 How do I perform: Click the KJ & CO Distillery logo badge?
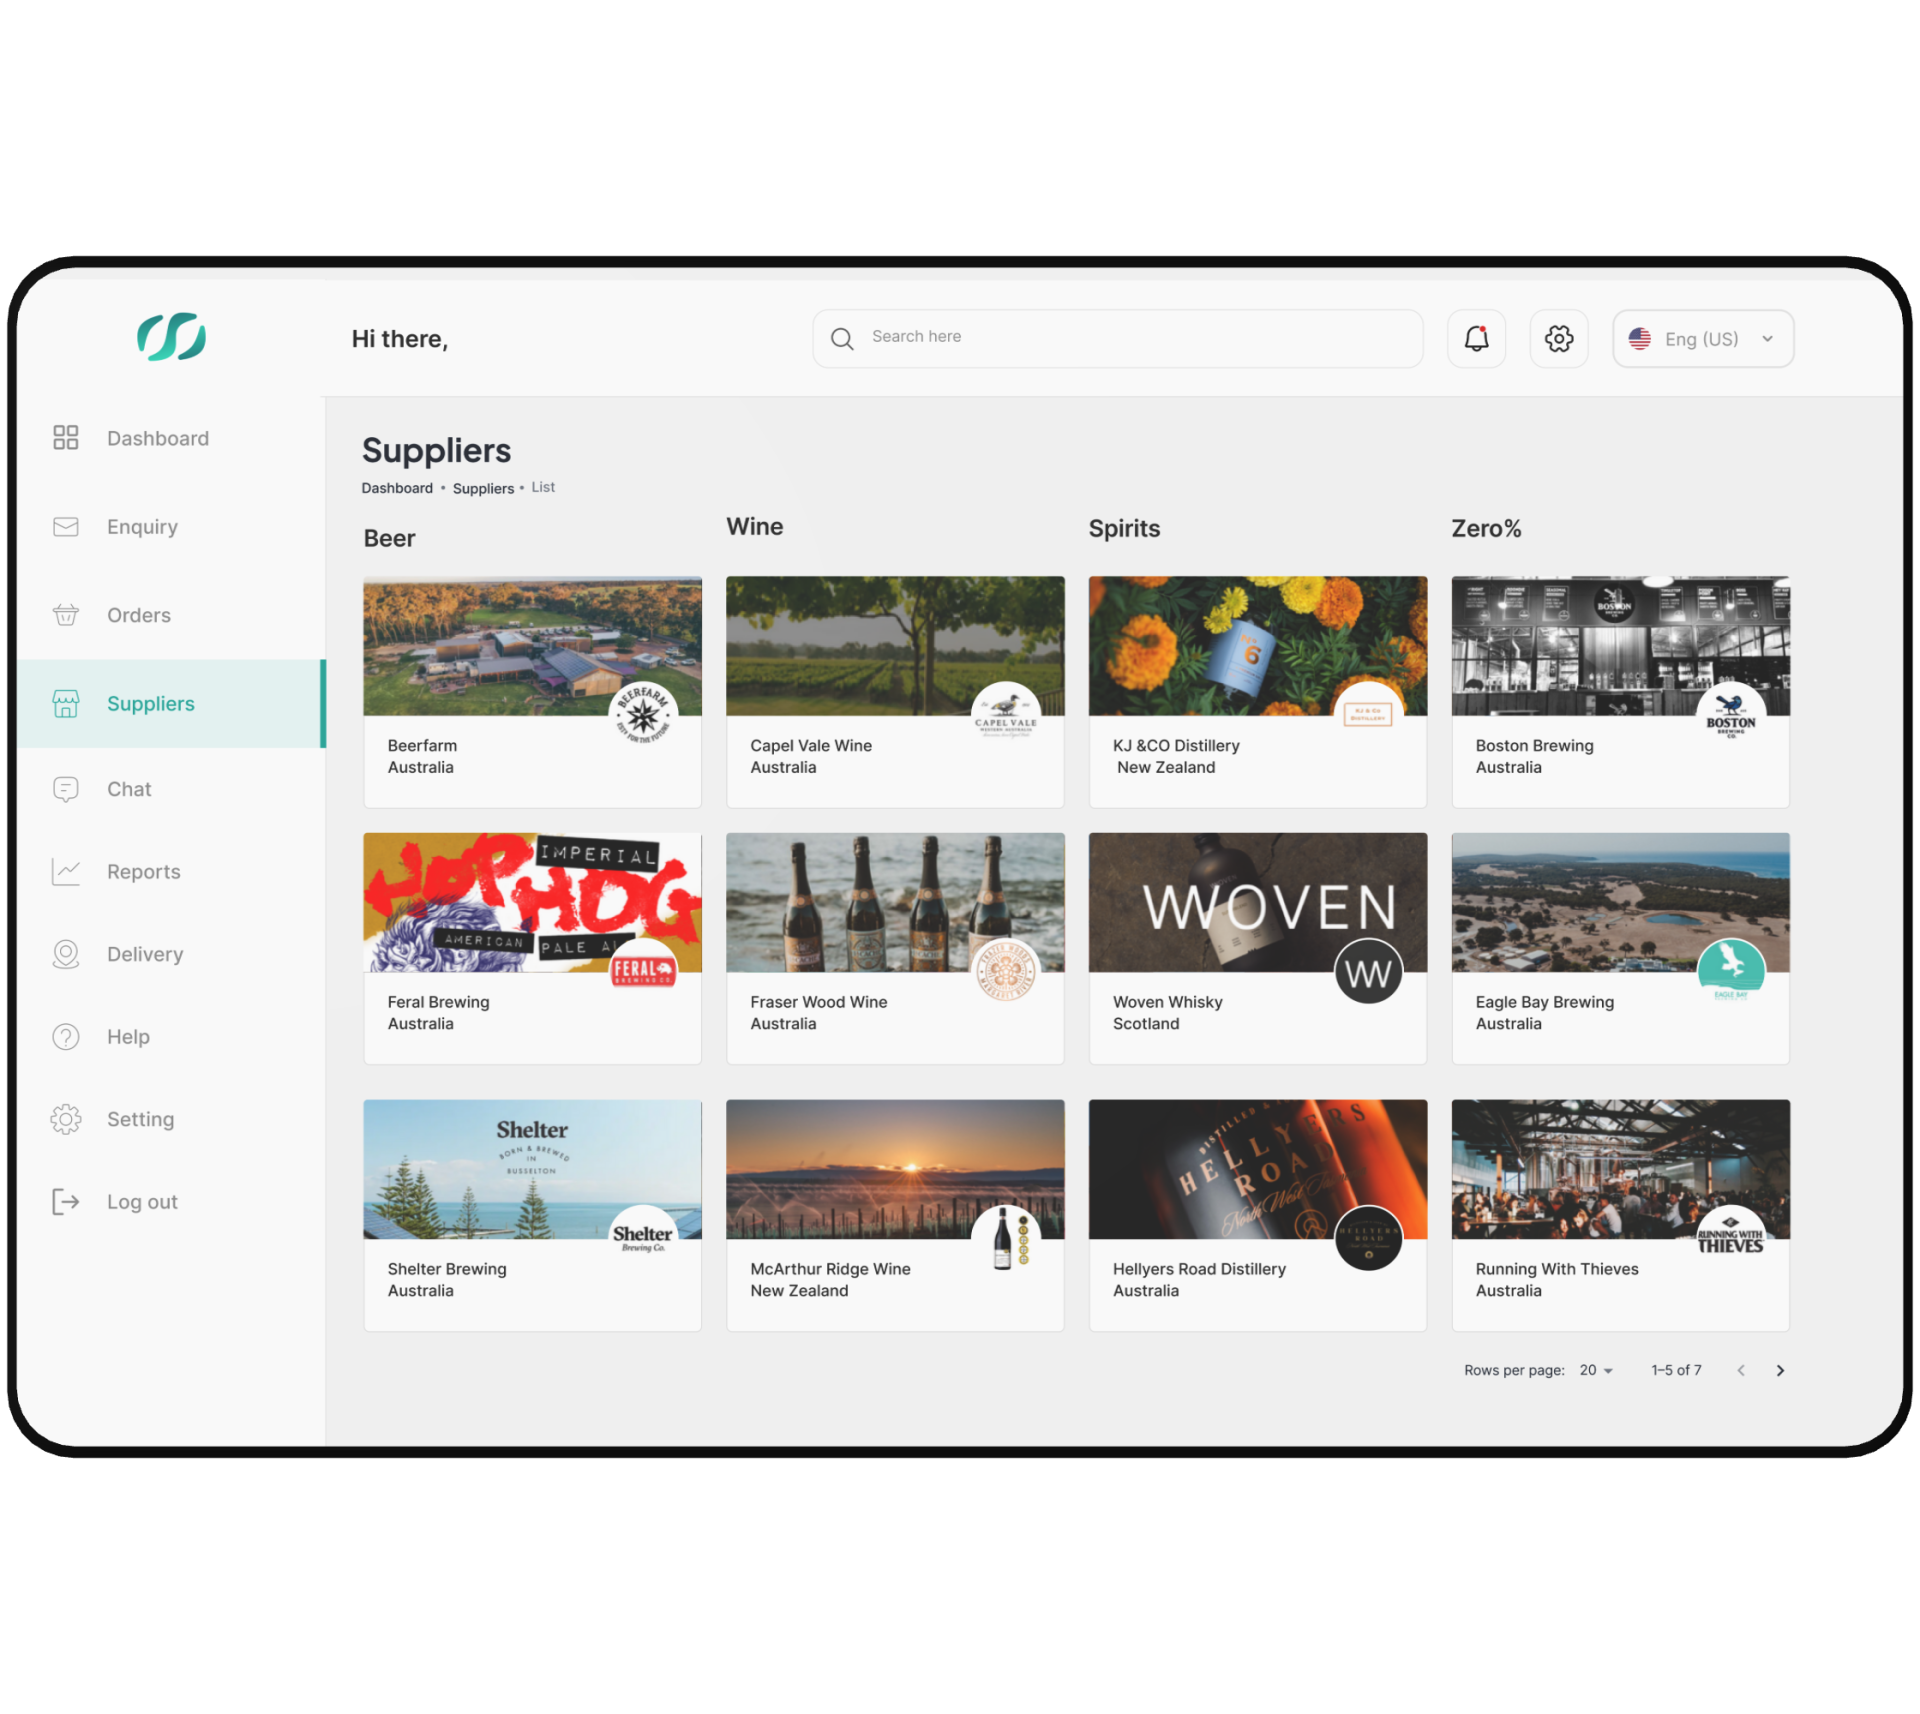pos(1368,715)
